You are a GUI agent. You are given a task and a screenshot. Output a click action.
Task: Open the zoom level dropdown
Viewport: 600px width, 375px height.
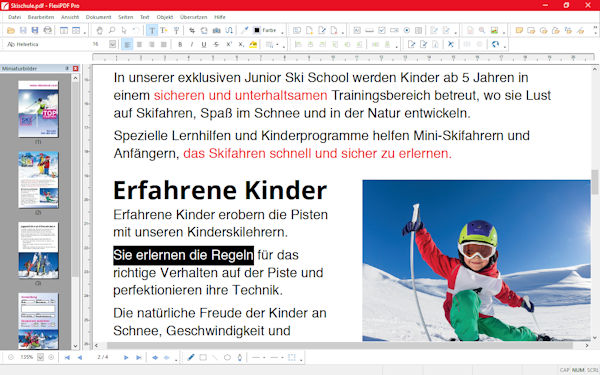click(x=40, y=357)
